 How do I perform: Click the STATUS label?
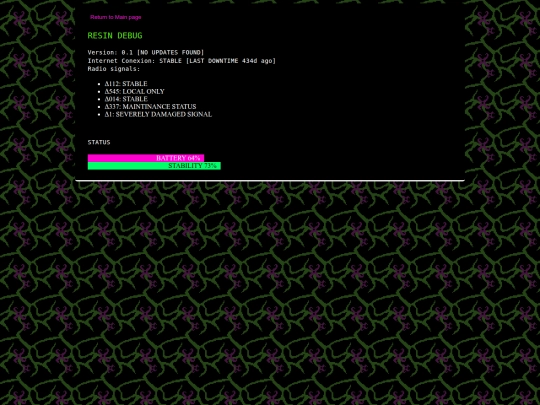pos(99,142)
